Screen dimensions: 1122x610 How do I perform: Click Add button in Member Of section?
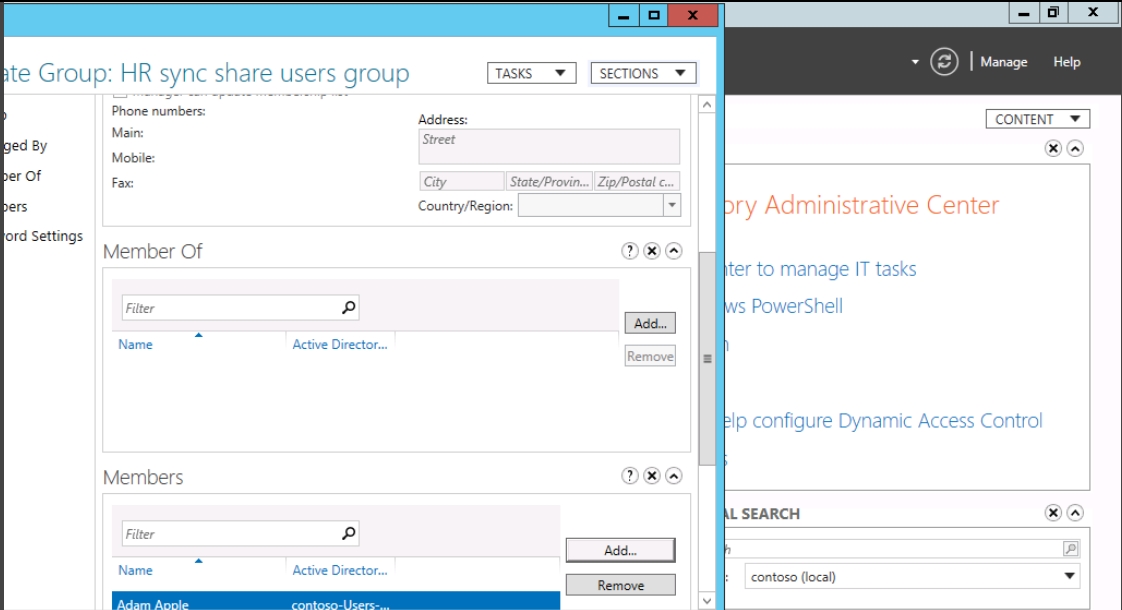pyautogui.click(x=650, y=323)
